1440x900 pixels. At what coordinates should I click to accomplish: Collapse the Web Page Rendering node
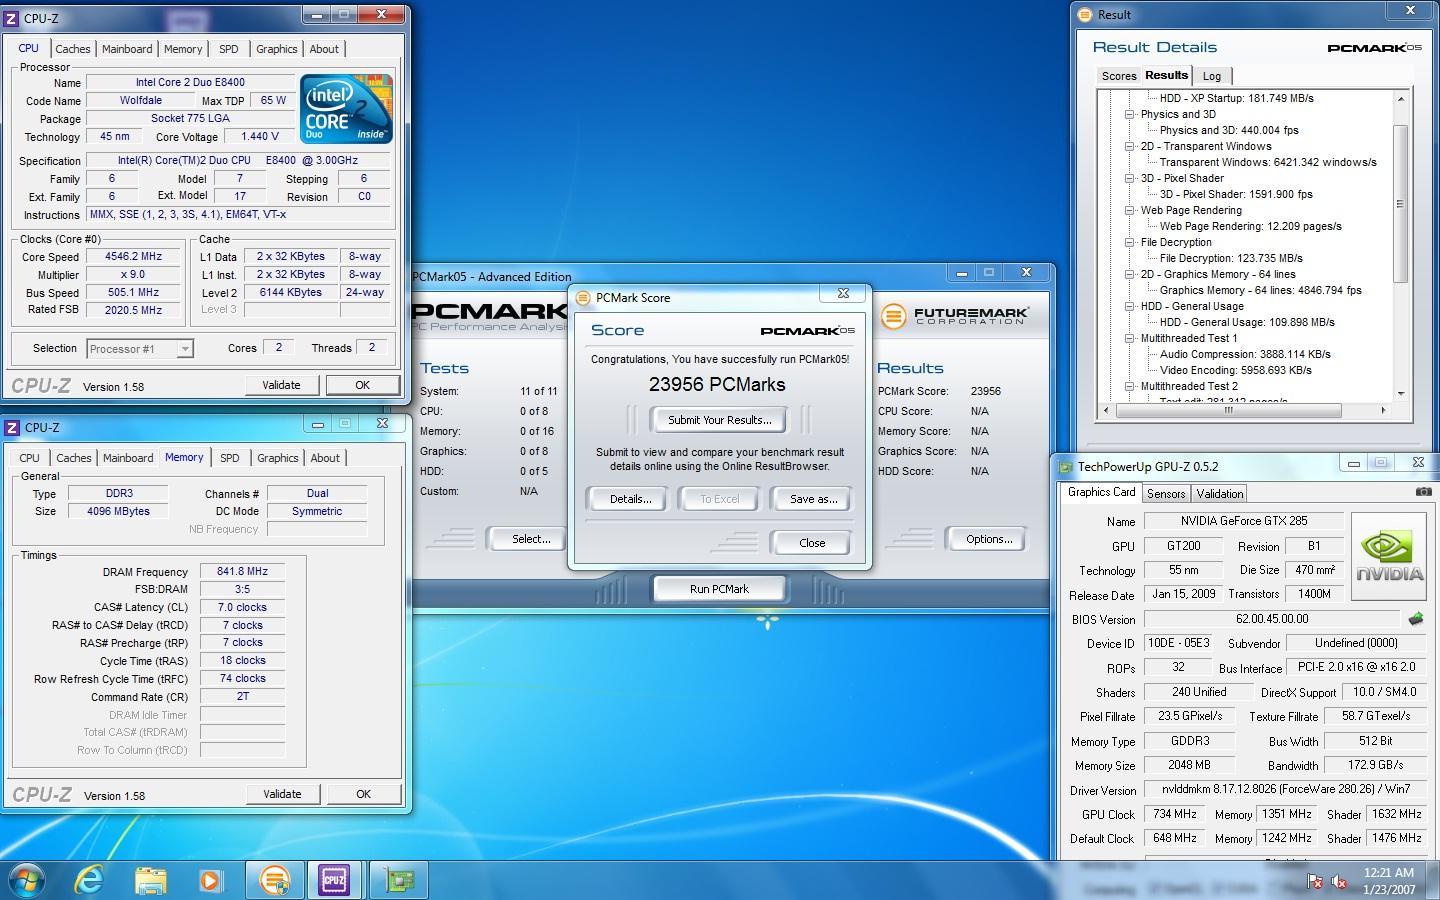click(1129, 210)
